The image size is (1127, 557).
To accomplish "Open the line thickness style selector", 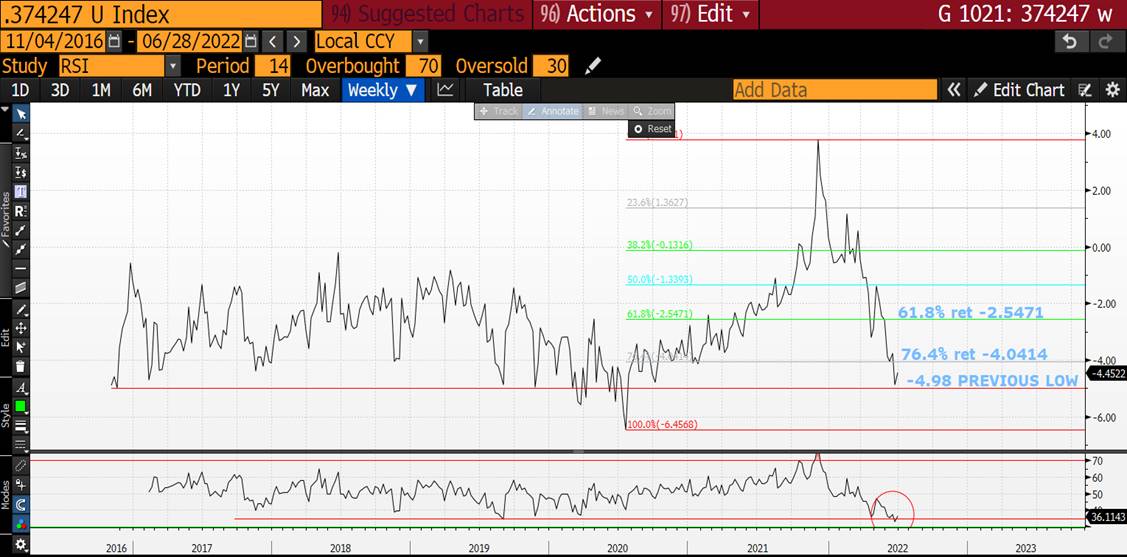I will 21,425.
